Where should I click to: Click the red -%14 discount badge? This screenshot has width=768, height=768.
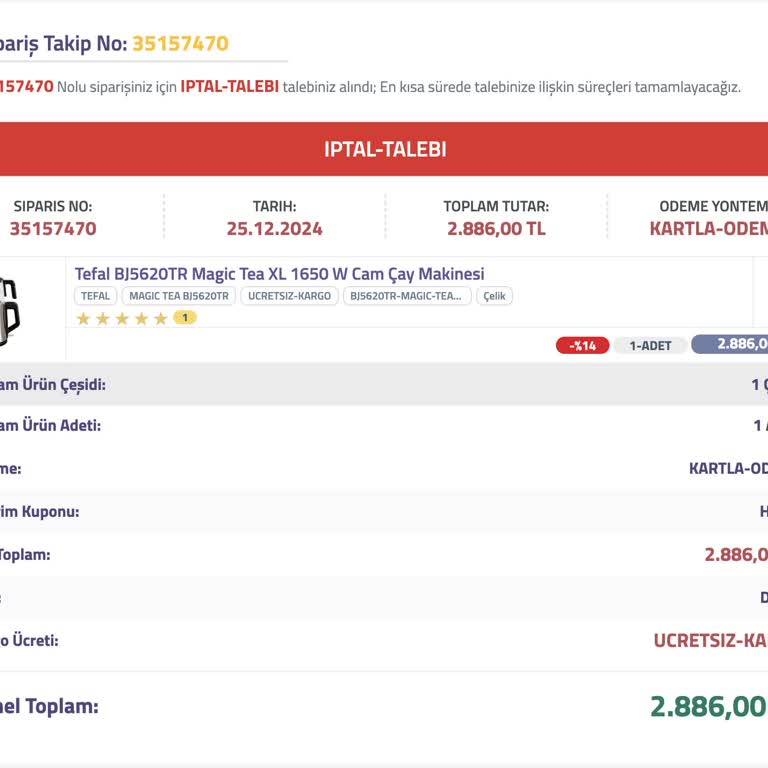(x=582, y=346)
